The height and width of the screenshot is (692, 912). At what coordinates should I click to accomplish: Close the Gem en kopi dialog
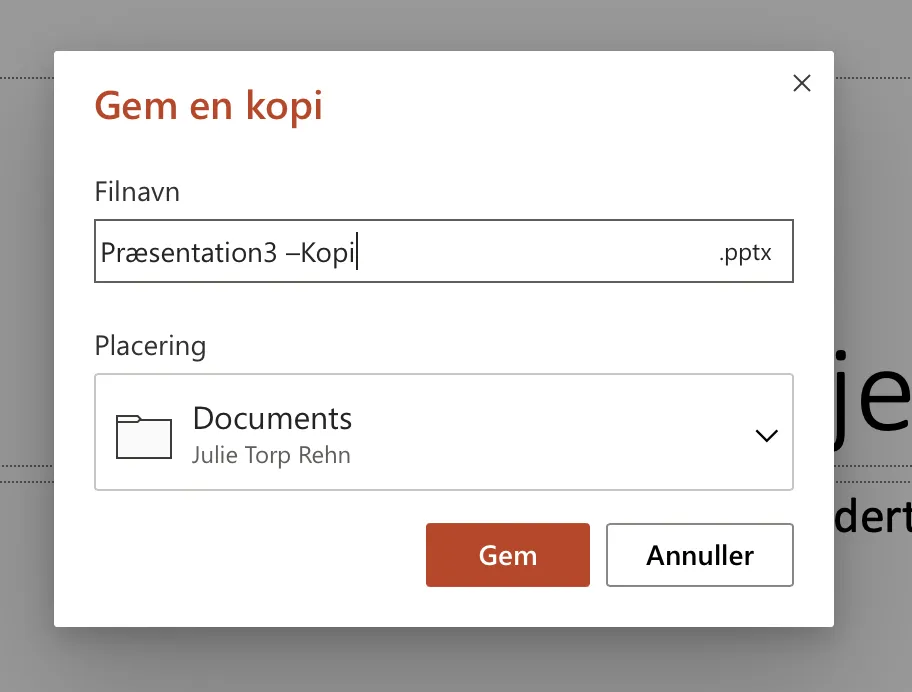tap(801, 83)
